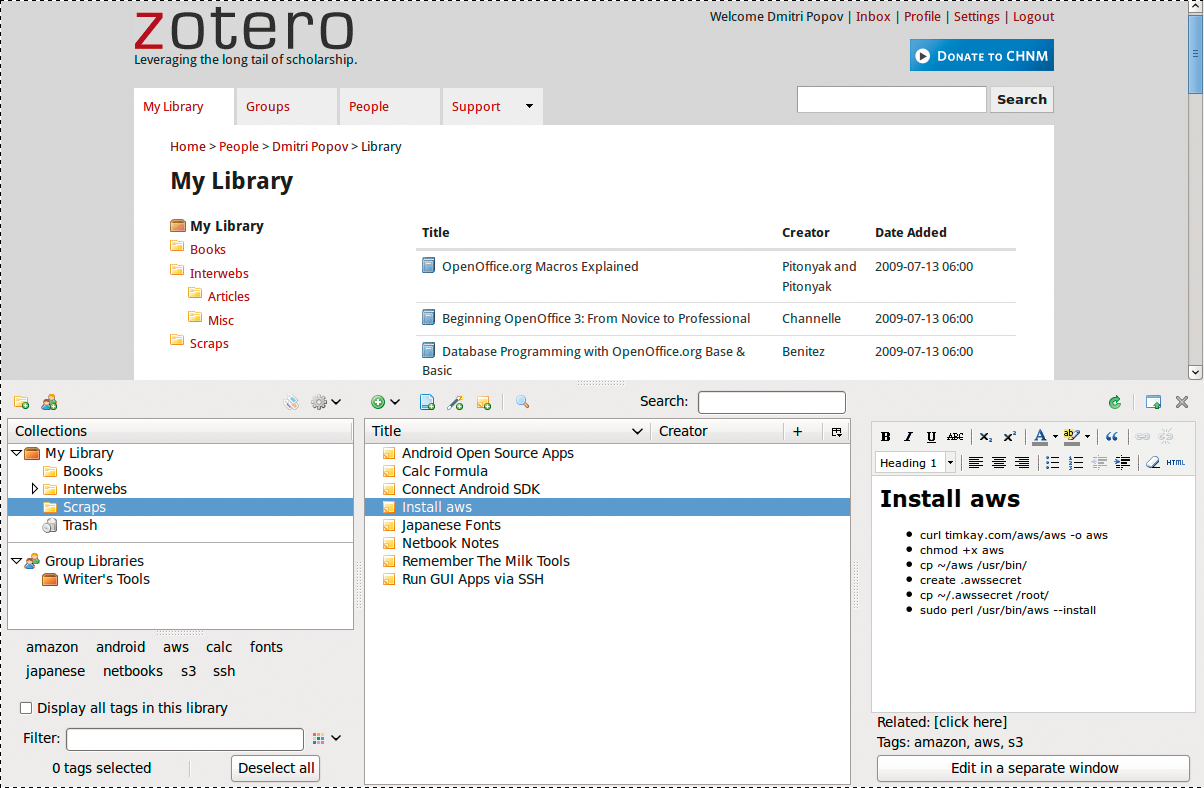Open Advanced Search magnifier icon

tap(522, 402)
